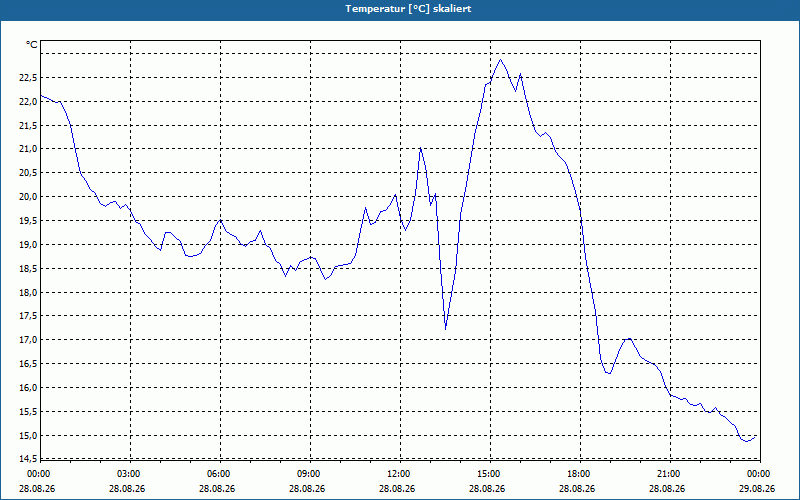Click the 22,5 y-axis label

(x=29, y=78)
